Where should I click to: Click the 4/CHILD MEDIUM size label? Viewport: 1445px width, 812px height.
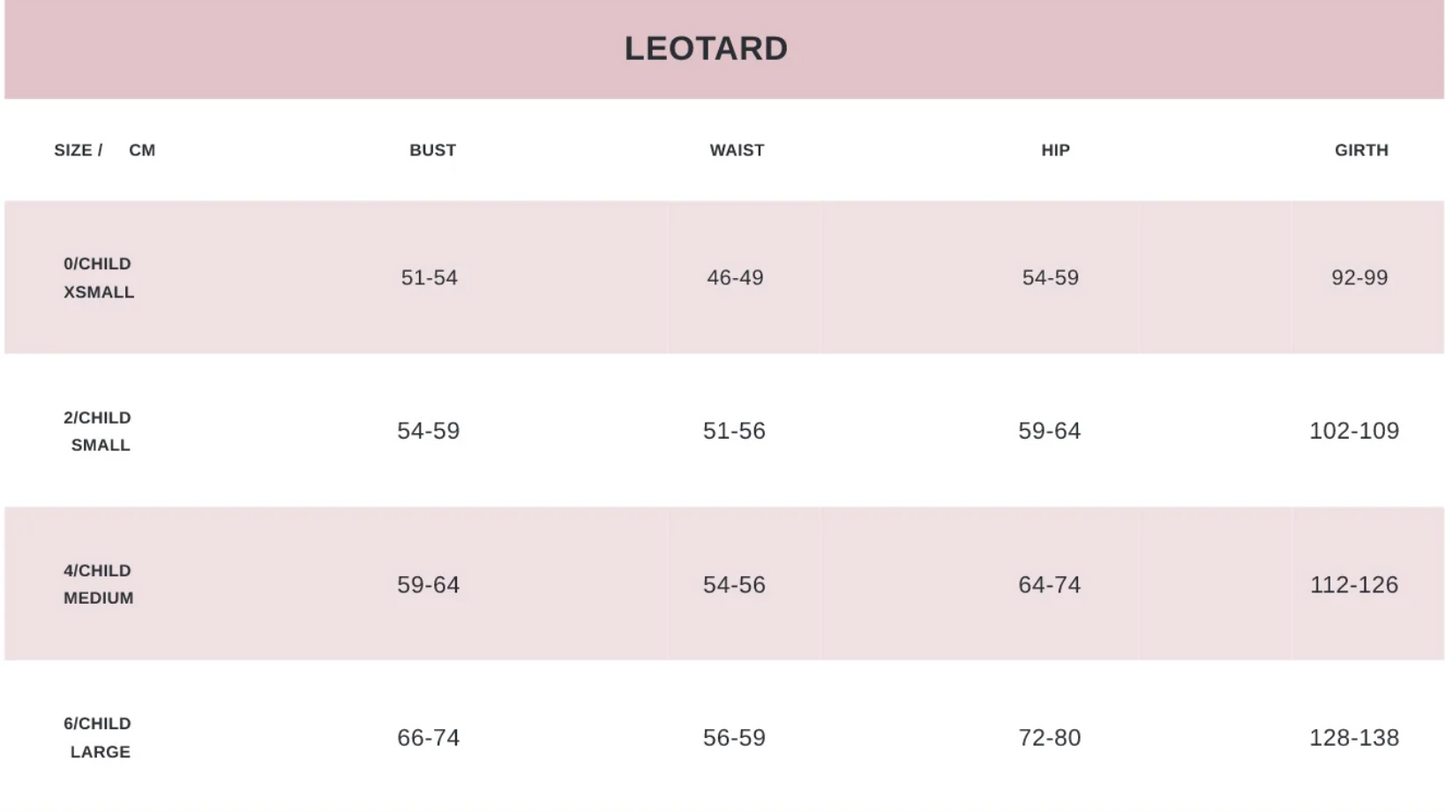coord(98,584)
